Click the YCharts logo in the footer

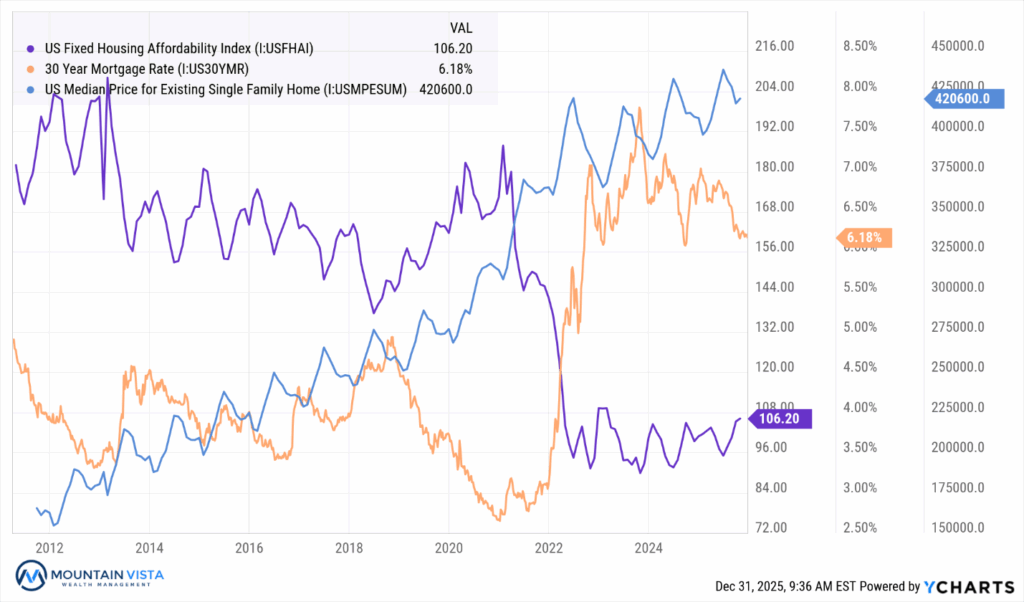point(966,586)
